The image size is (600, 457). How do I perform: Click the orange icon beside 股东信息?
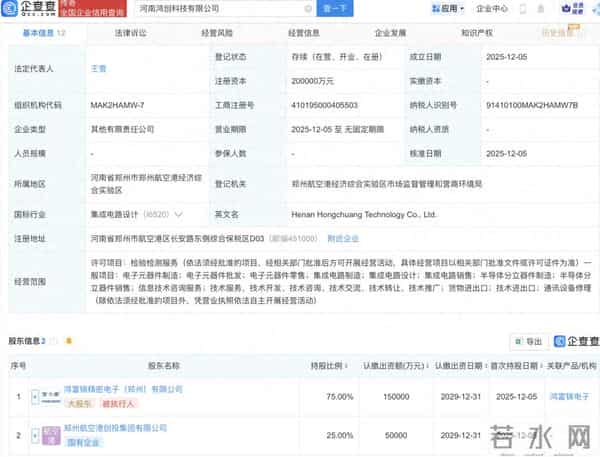point(69,340)
